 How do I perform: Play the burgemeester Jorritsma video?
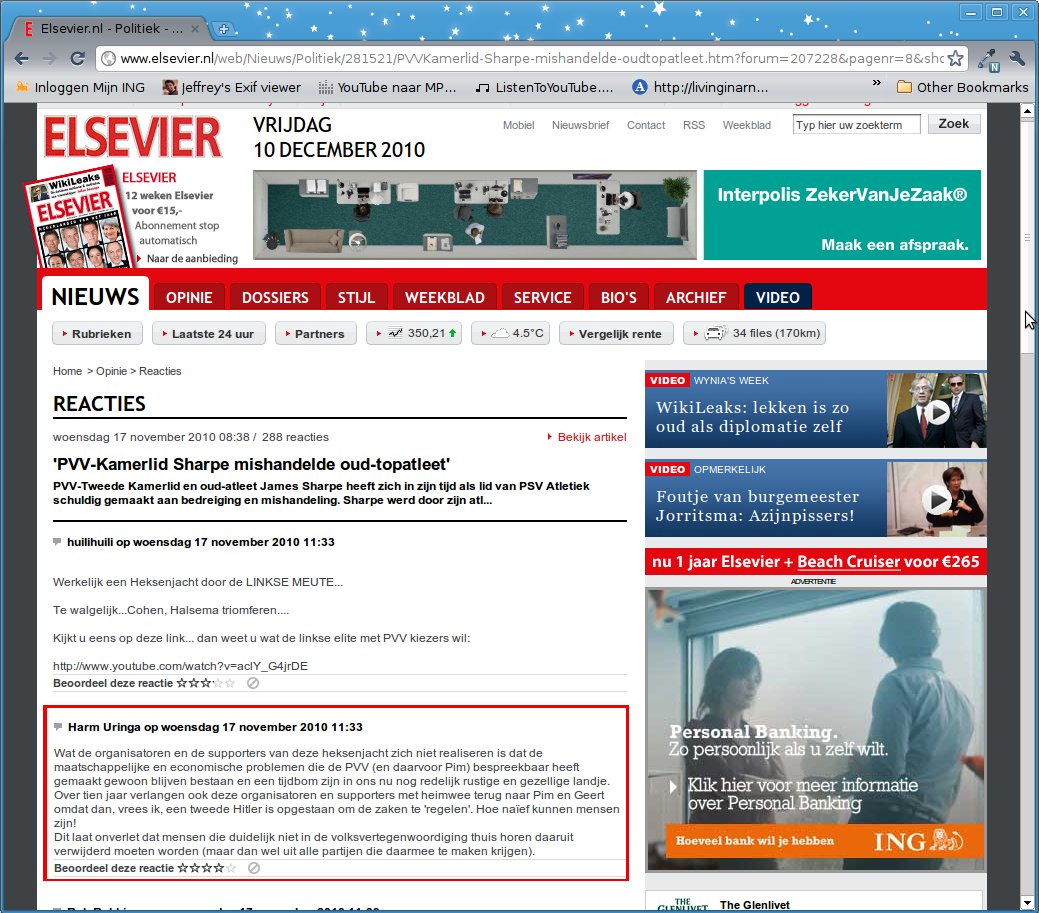(x=936, y=500)
